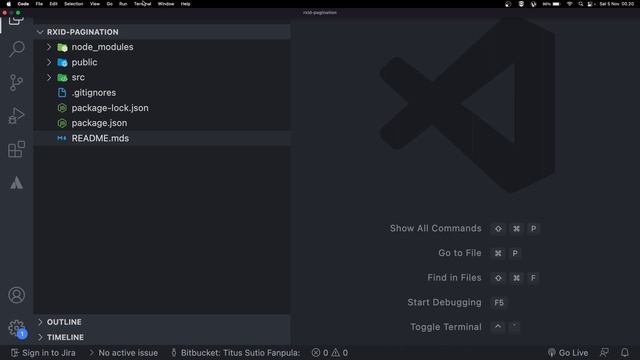
Task: Open the Selection menu
Action: 73,4
